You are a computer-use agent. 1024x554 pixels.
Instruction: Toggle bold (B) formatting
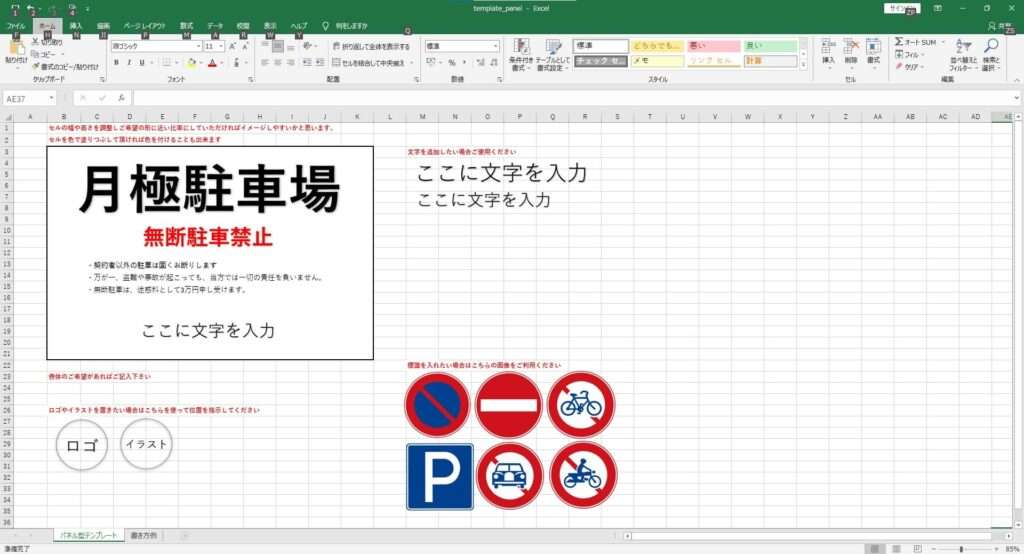pyautogui.click(x=116, y=62)
